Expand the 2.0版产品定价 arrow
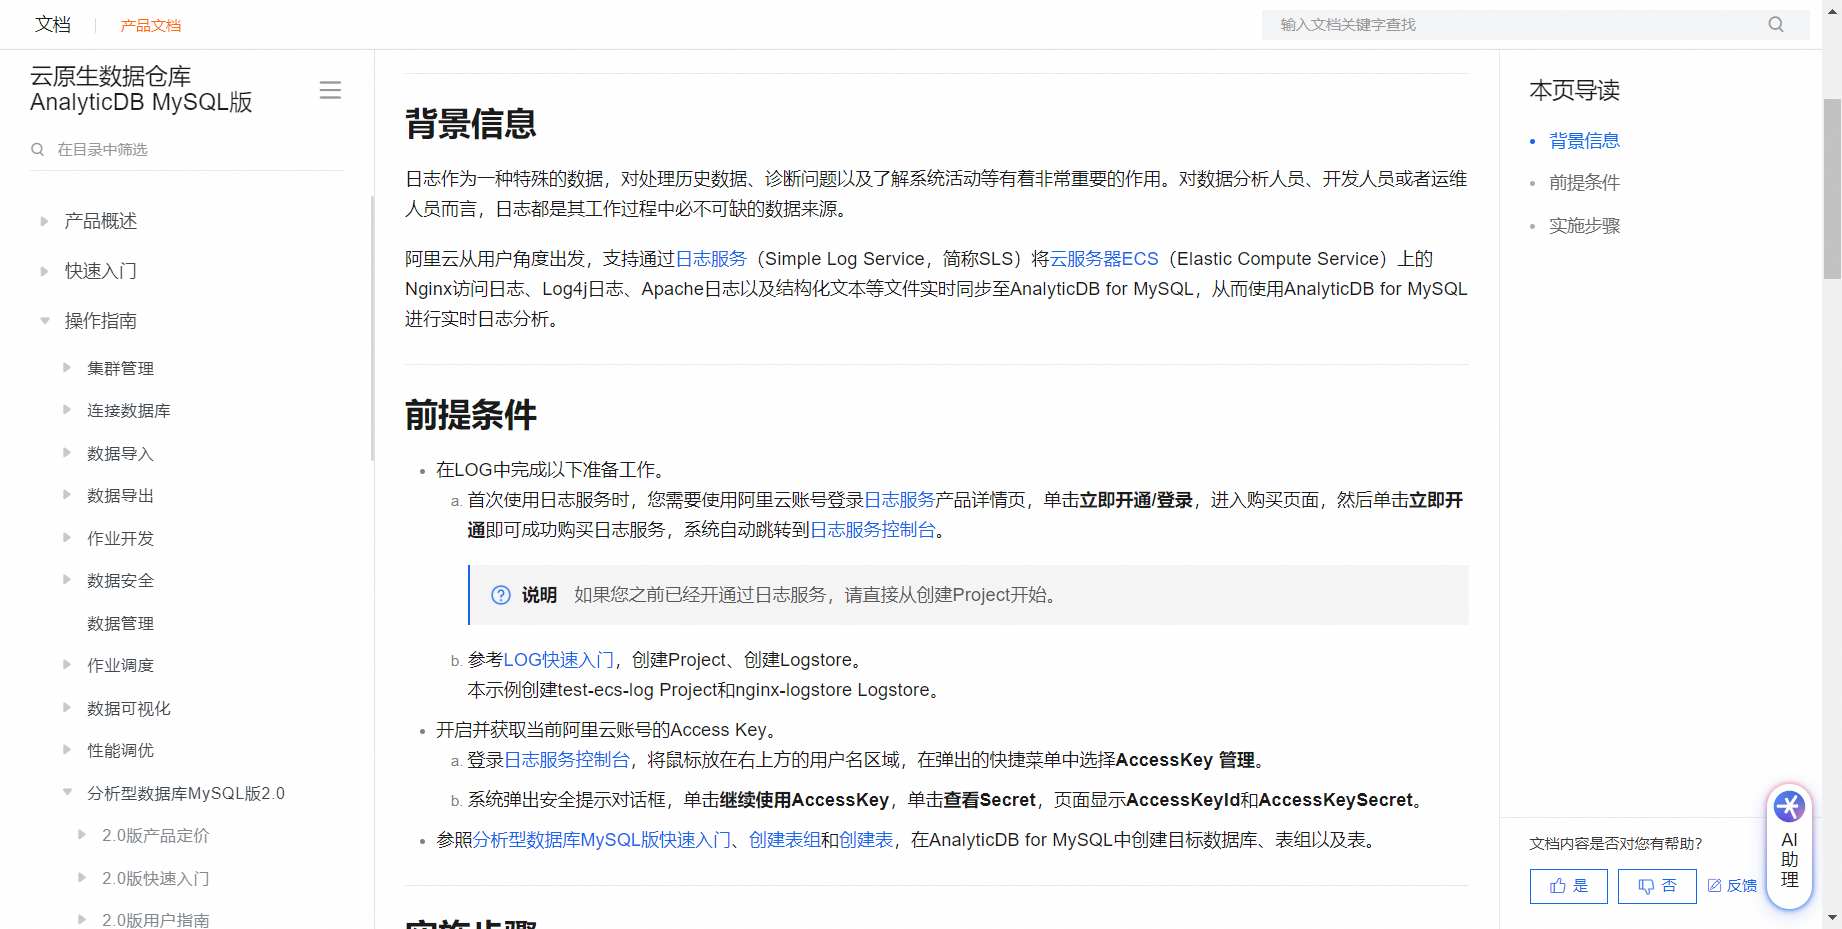This screenshot has width=1842, height=929. coord(82,835)
